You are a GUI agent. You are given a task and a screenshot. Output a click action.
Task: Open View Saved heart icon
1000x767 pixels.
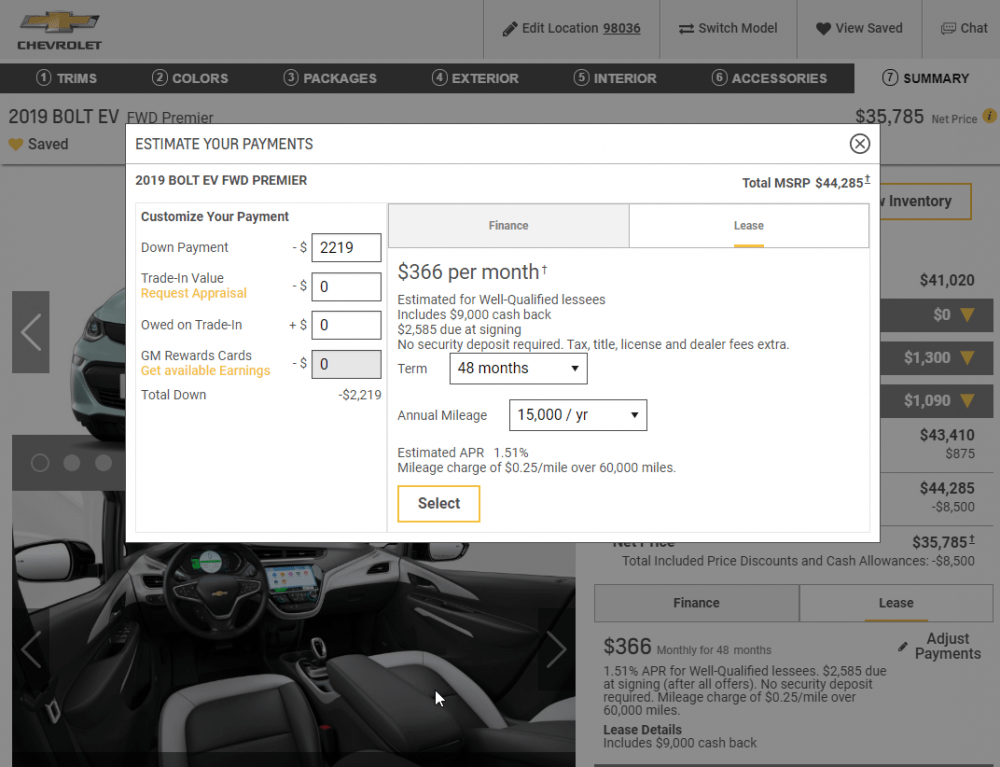coord(823,29)
